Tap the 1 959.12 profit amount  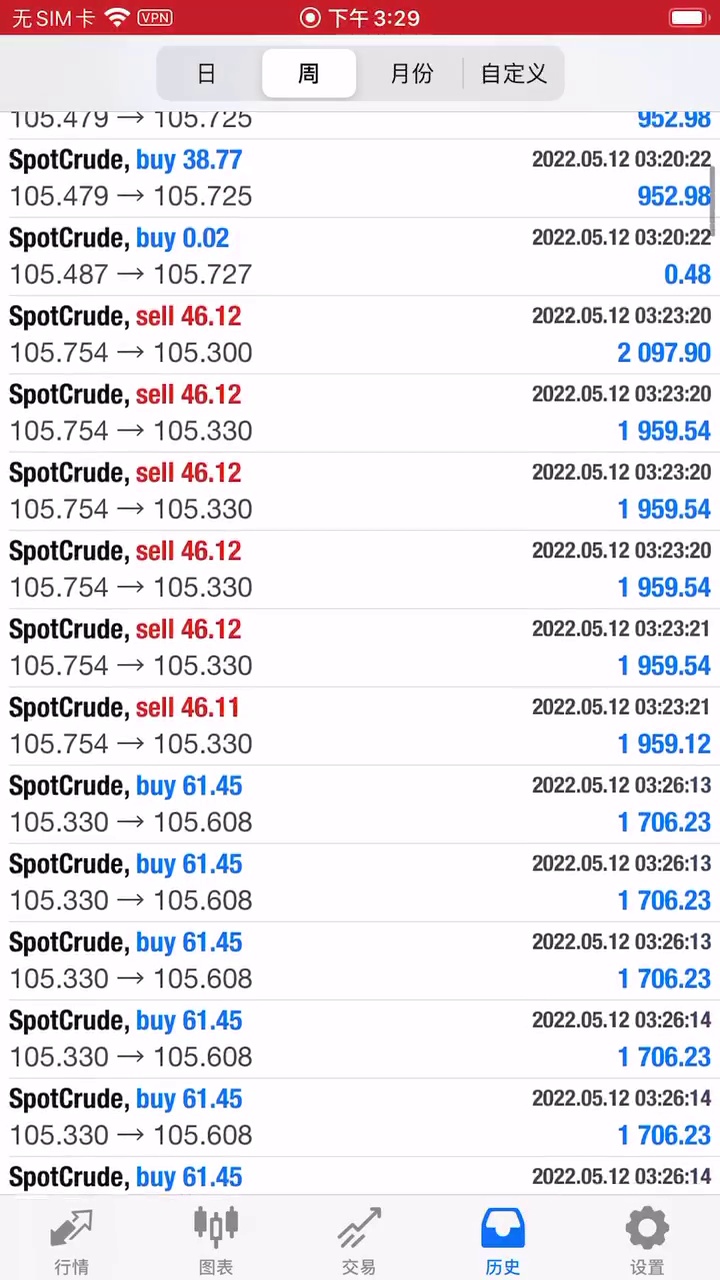(664, 744)
